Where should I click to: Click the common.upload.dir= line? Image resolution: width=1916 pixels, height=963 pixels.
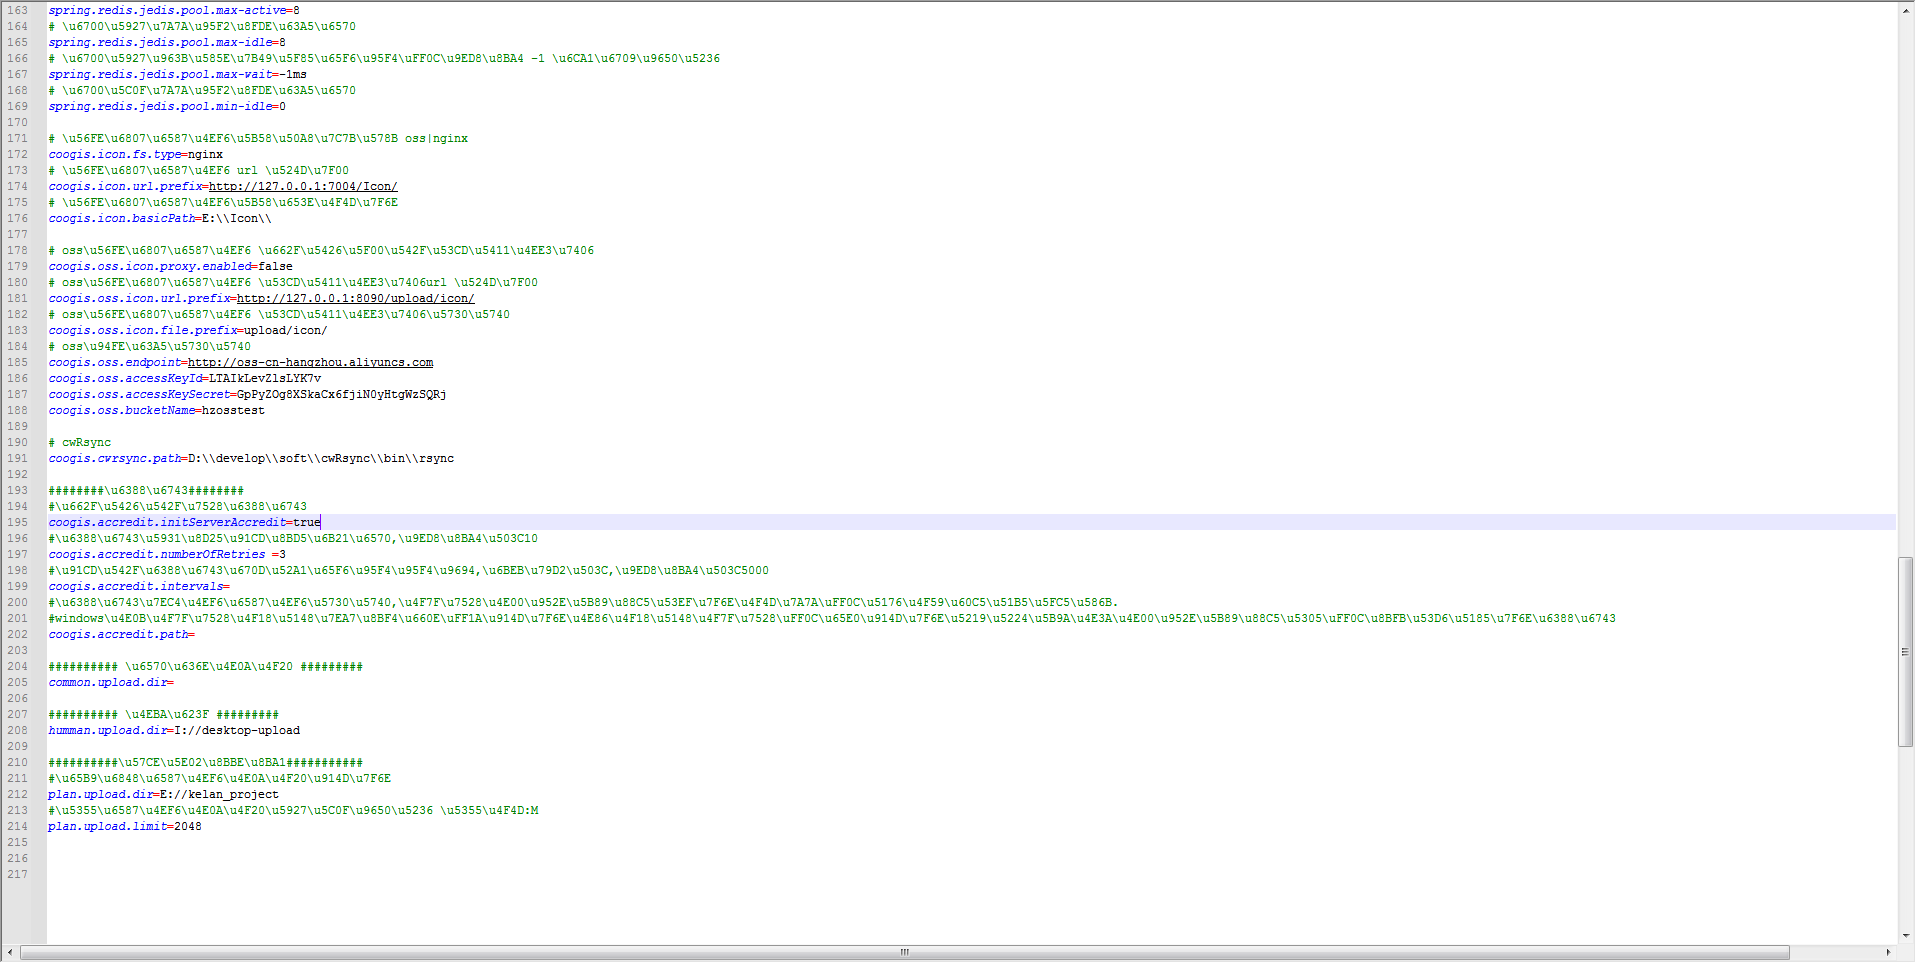pos(111,682)
